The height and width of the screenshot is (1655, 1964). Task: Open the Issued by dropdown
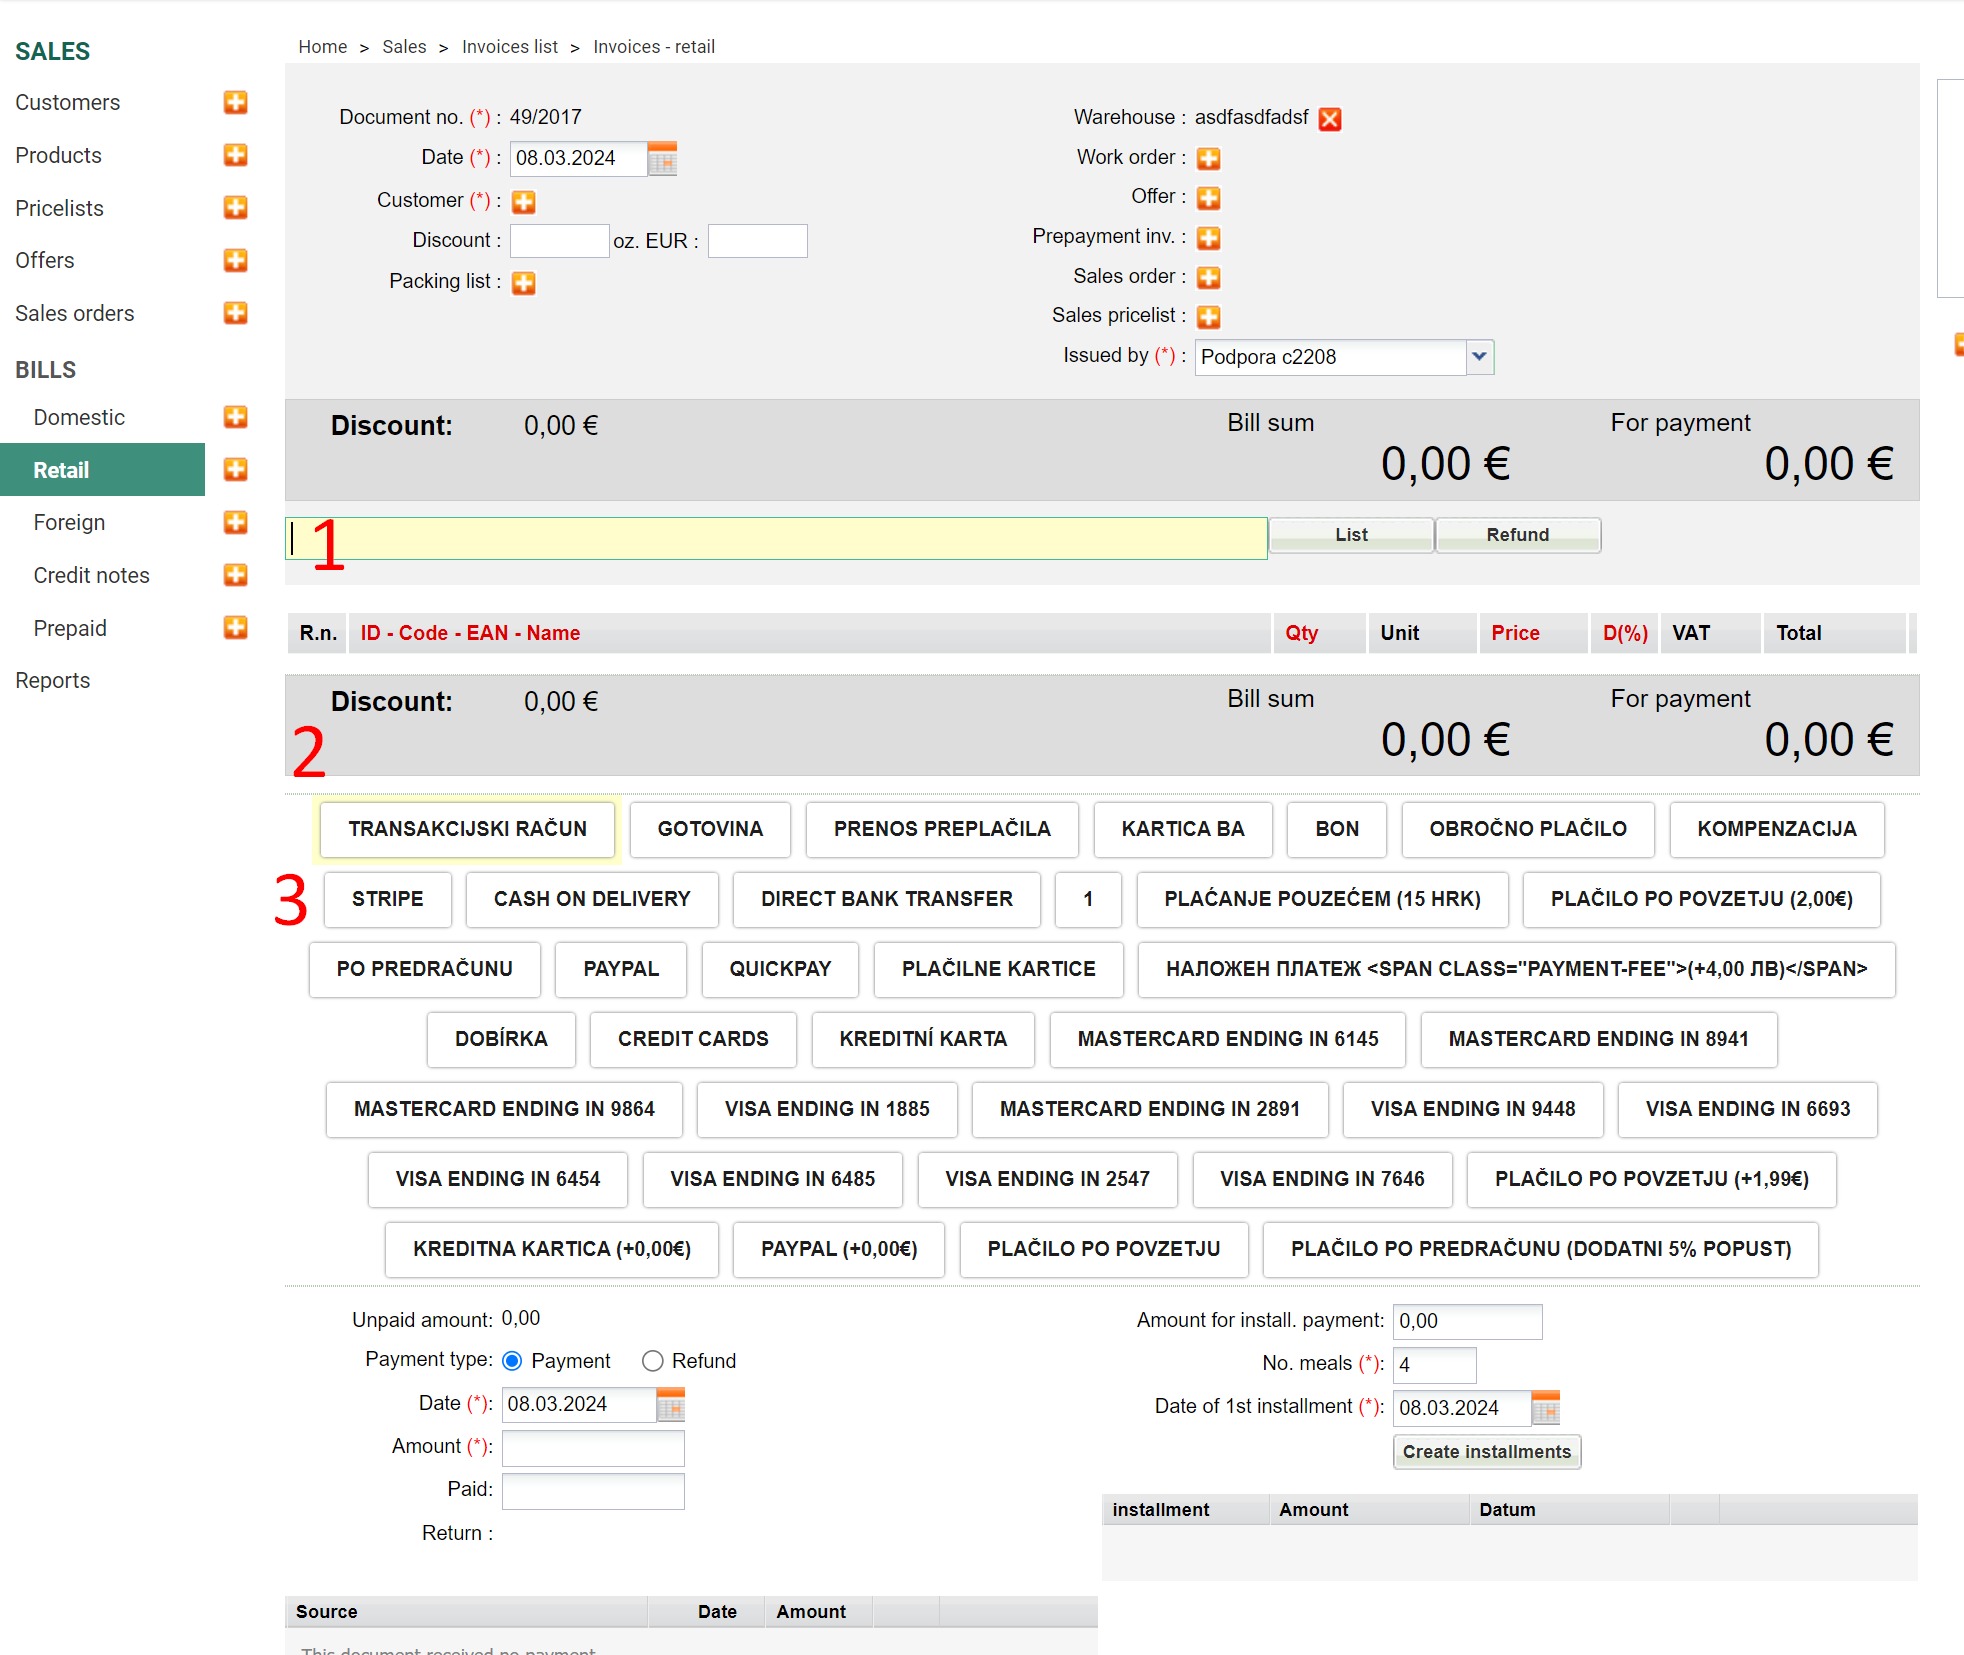(x=1480, y=357)
